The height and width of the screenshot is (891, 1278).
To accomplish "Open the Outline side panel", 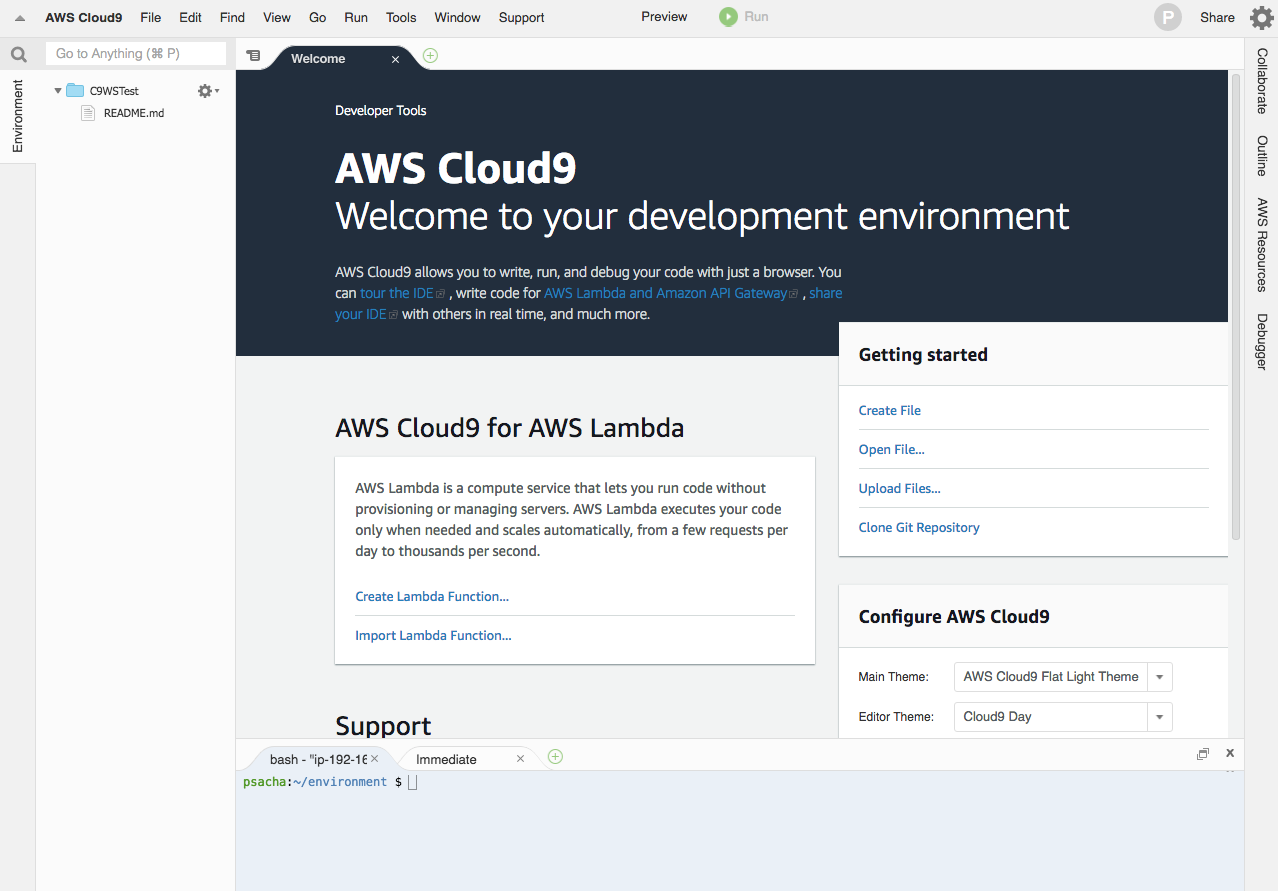I will pyautogui.click(x=1262, y=156).
